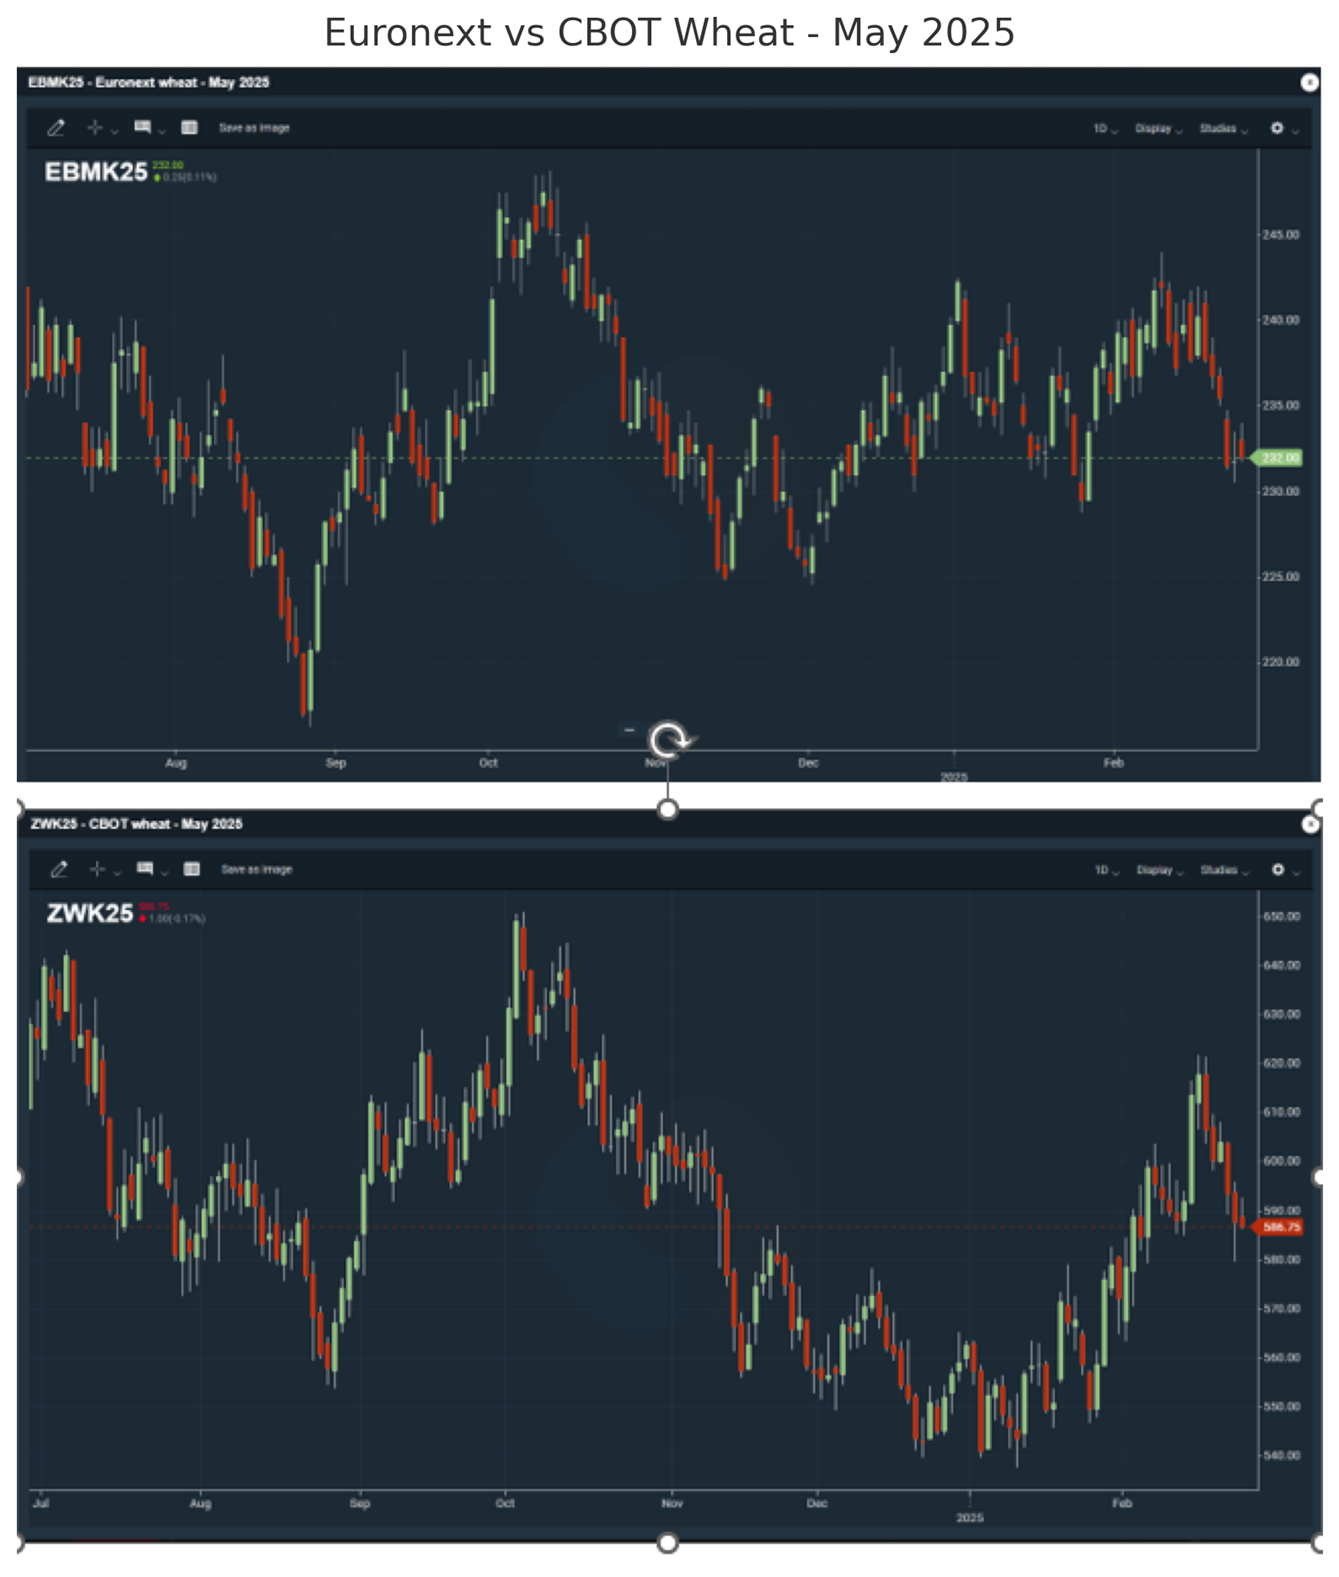
Task: Select the annotation comment tool in ZWK25 chart
Action: 145,869
